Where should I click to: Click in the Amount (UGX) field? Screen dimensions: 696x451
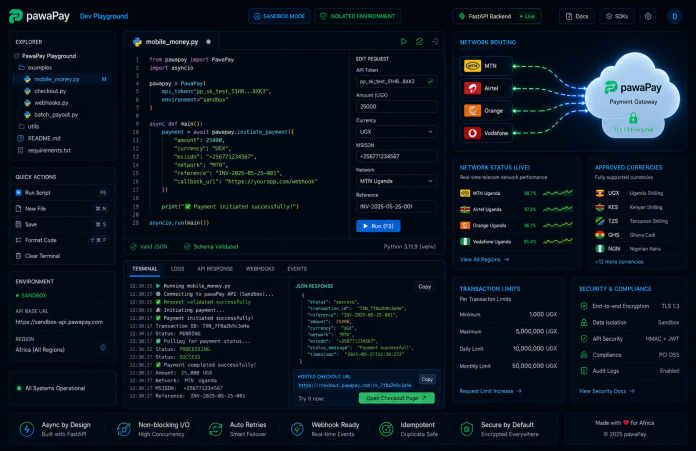396,107
